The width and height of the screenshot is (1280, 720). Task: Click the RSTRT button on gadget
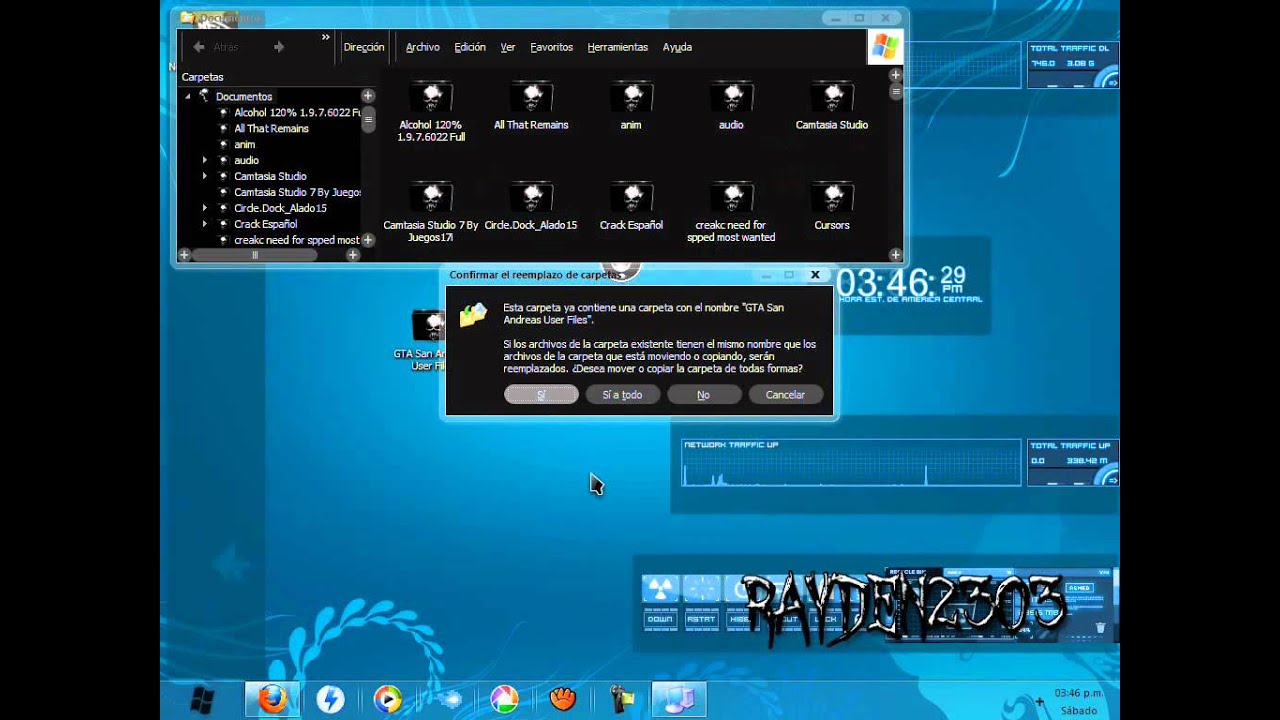701,619
